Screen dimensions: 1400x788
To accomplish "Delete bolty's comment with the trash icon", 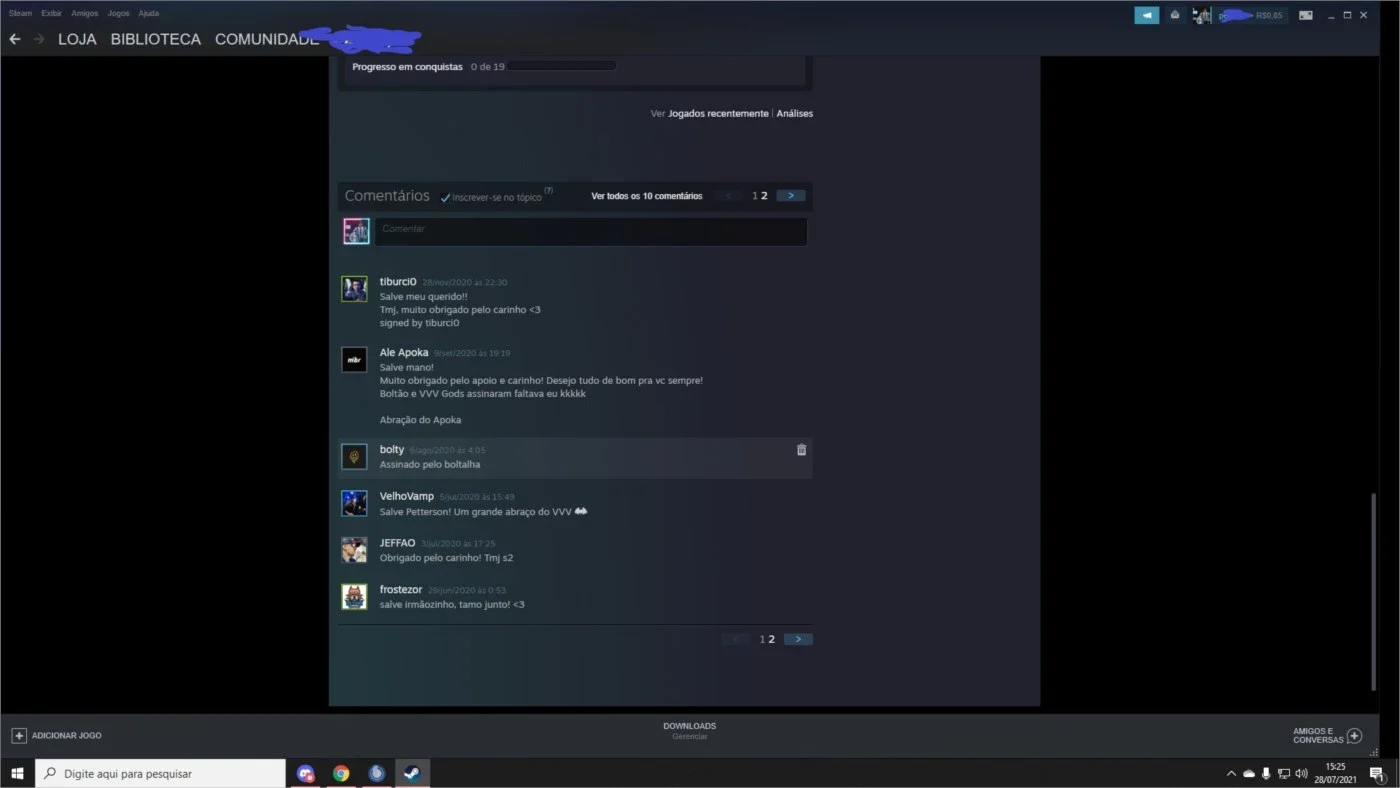I will [801, 450].
